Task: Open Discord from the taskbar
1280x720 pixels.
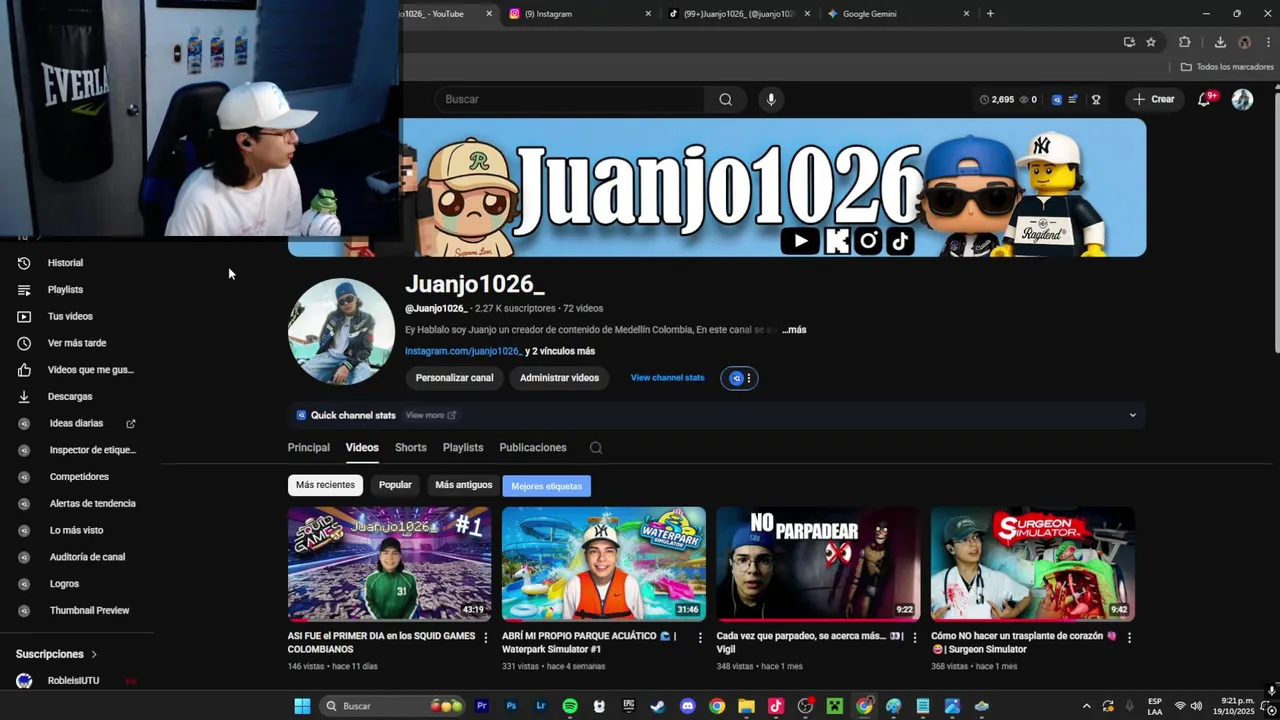Action: pos(687,706)
